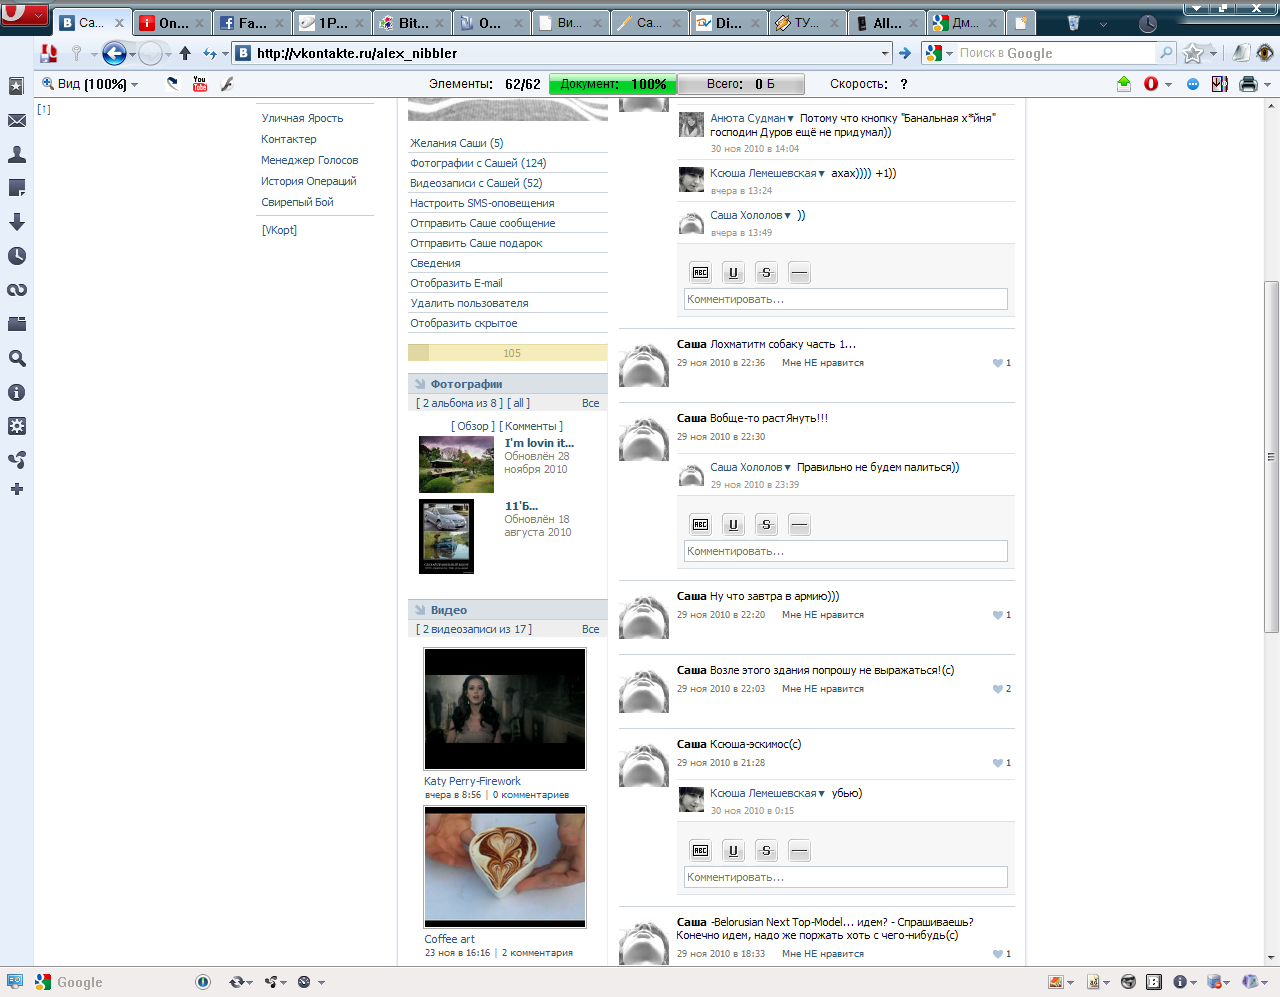The height and width of the screenshot is (997, 1280).
Task: Open the Google search engine dropdown
Action: 950,53
